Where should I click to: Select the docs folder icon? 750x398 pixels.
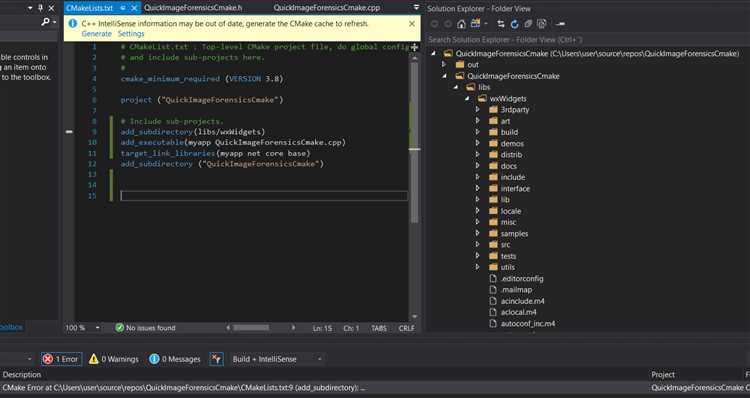(493, 166)
